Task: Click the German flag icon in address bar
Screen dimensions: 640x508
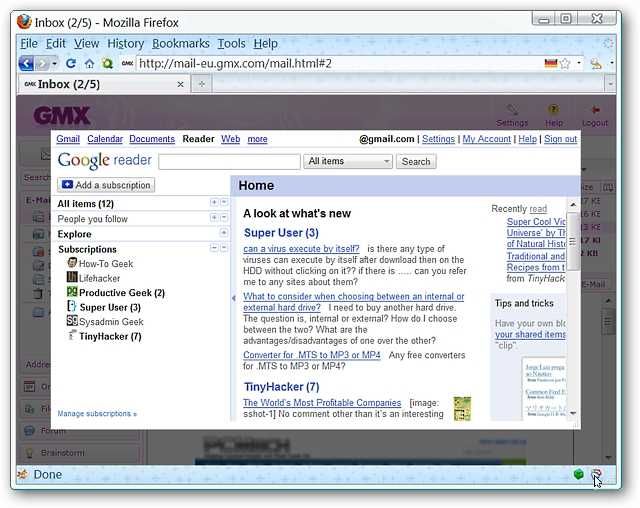Action: [x=551, y=63]
